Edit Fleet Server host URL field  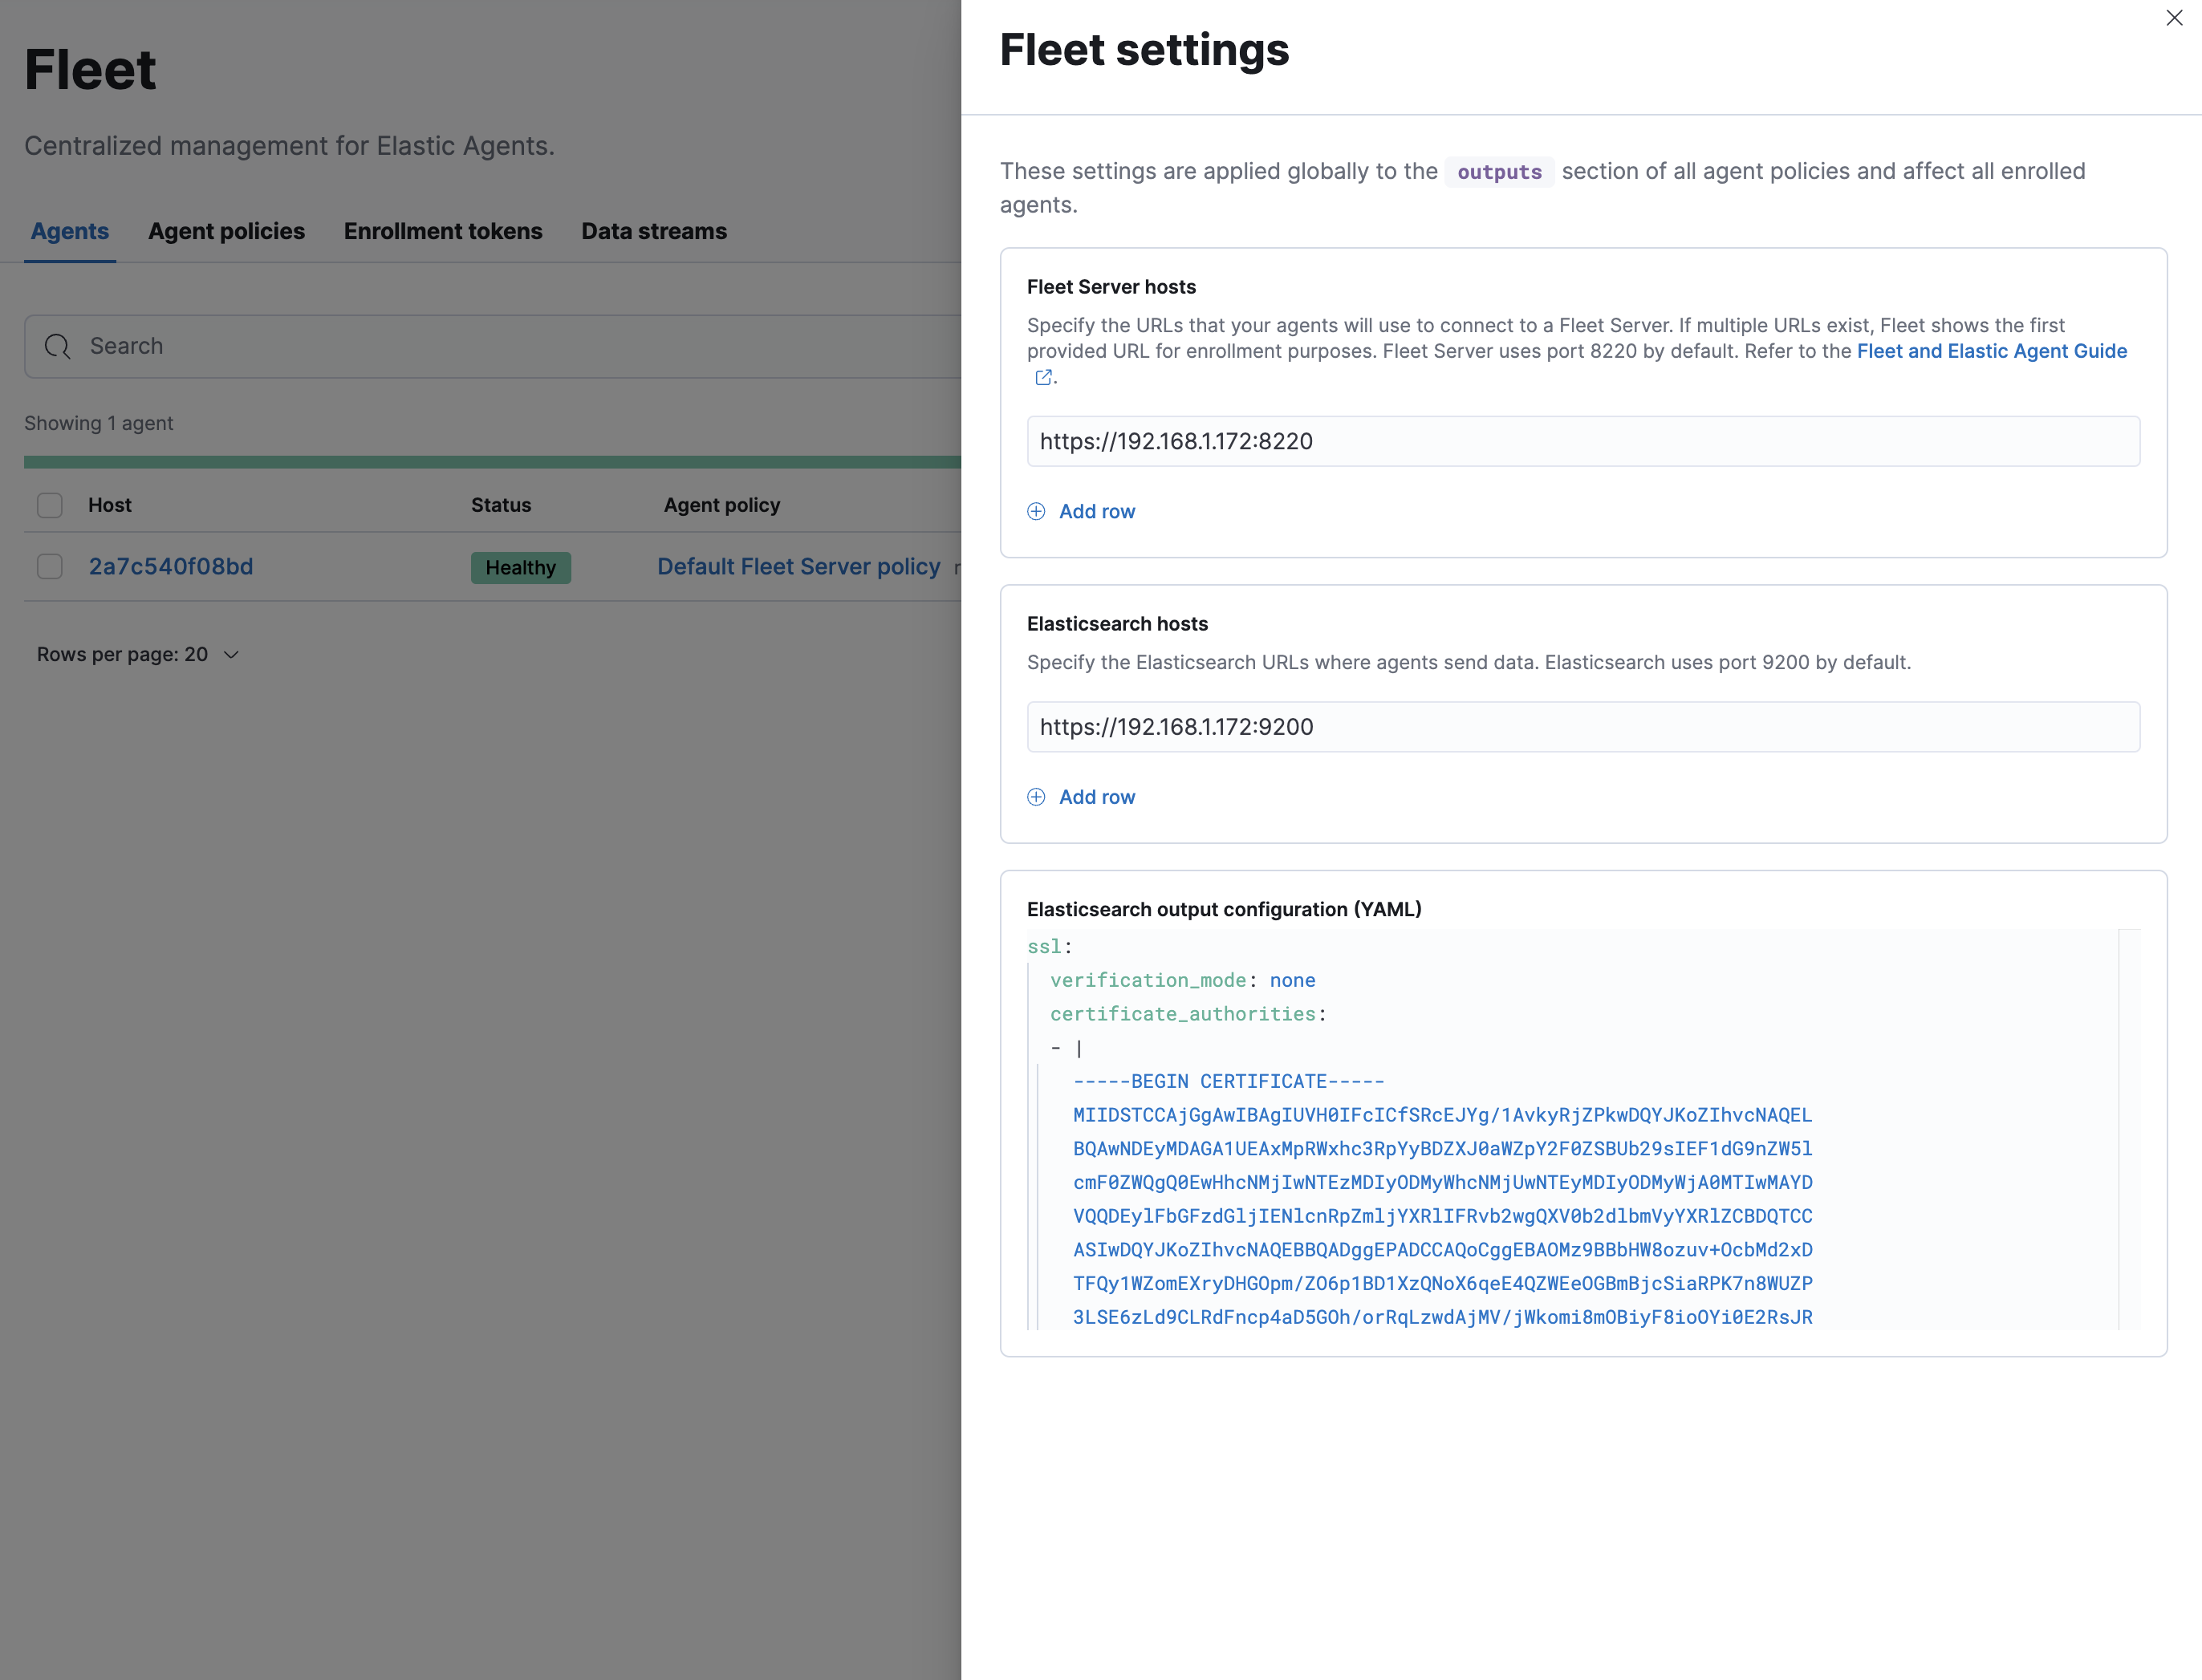click(x=1582, y=441)
